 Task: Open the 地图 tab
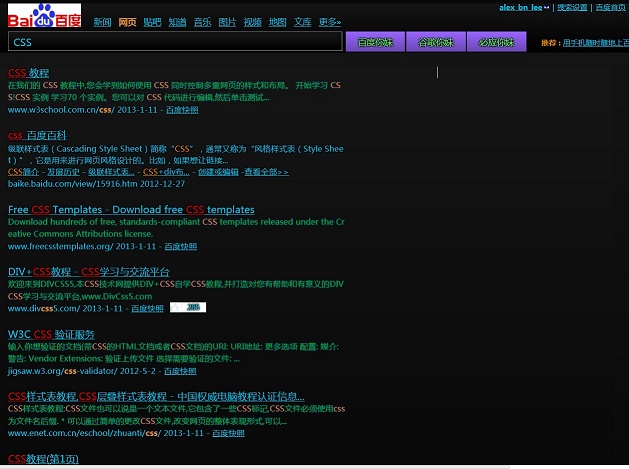(x=278, y=22)
